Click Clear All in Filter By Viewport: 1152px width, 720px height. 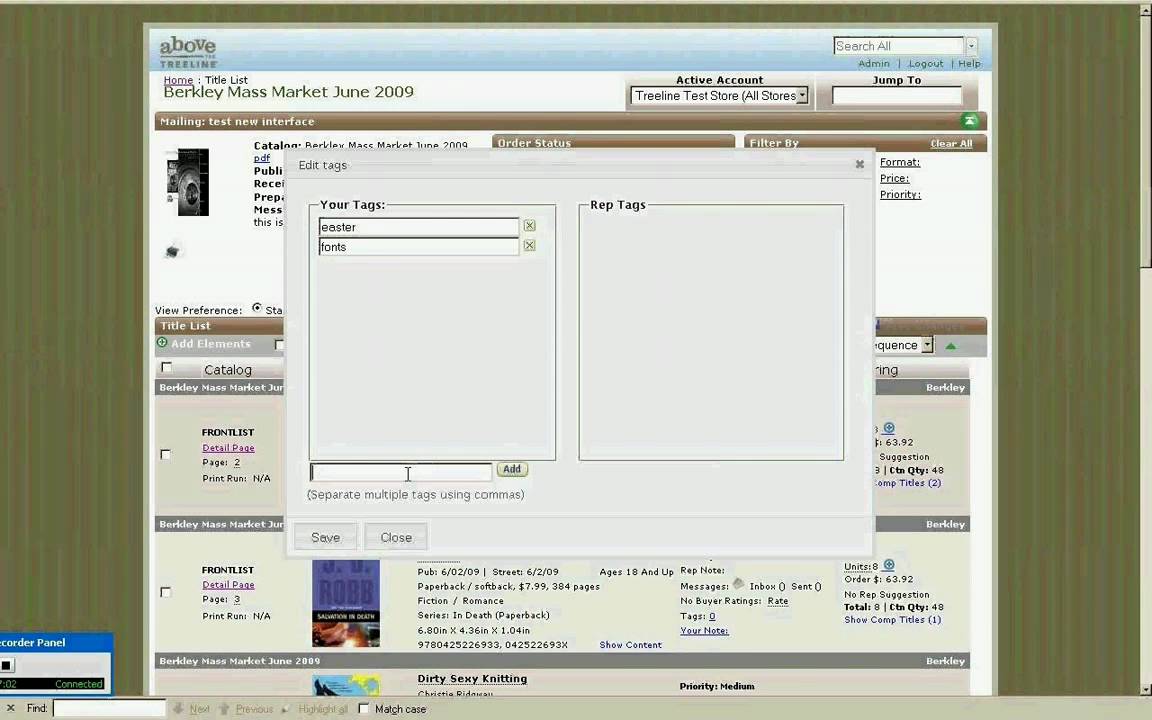point(951,143)
